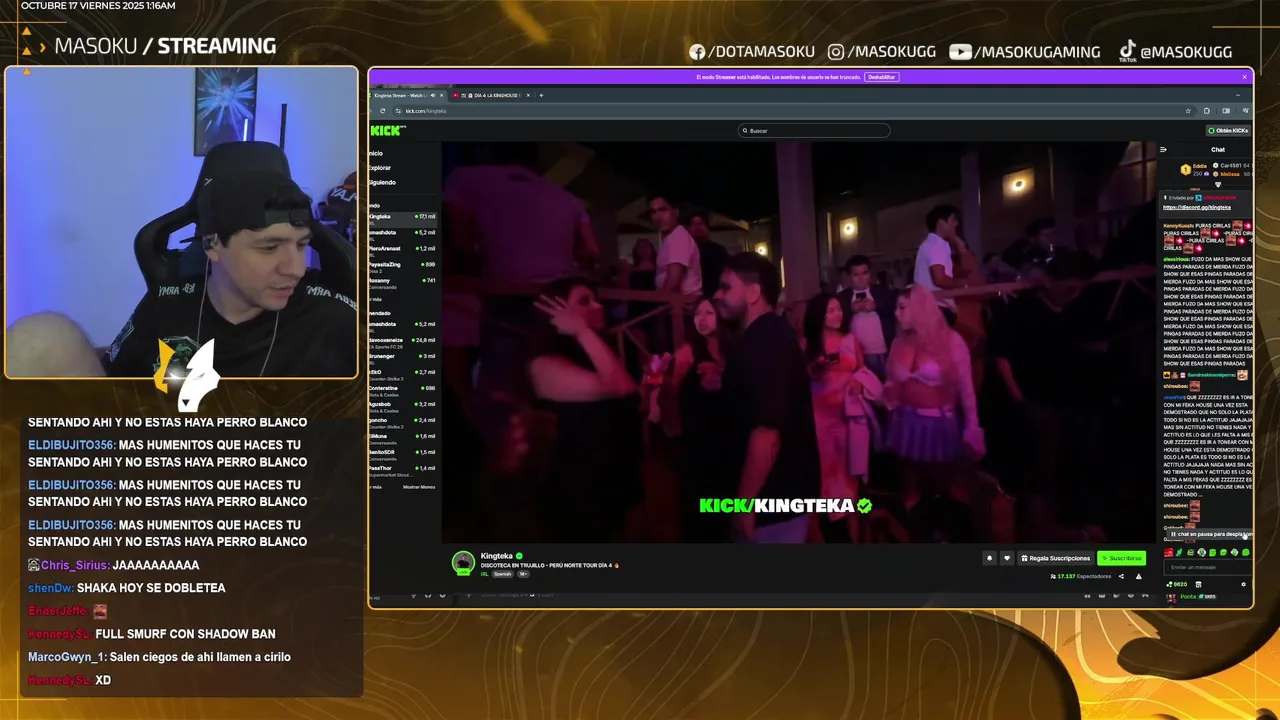This screenshot has width=1280, height=720.
Task: Collapse the chat panel with the arrow icon
Action: tap(1163, 150)
